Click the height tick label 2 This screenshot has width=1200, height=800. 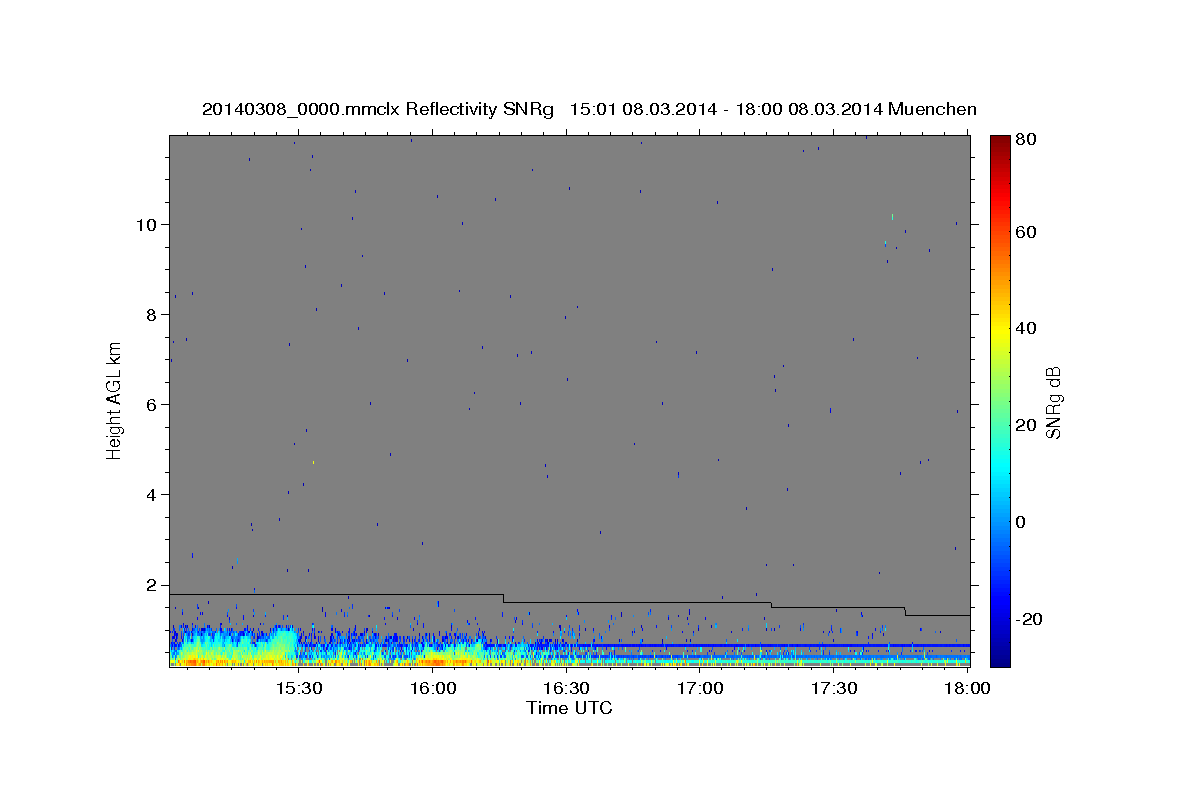coord(152,585)
